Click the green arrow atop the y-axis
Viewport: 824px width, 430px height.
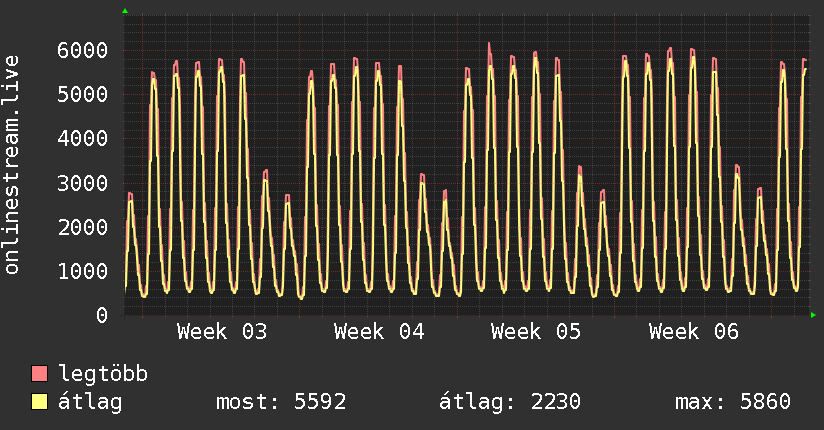[125, 11]
